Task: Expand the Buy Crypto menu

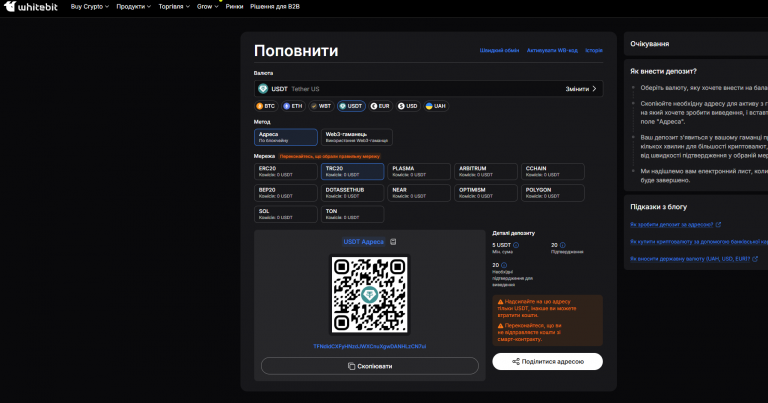Action: 90,6
